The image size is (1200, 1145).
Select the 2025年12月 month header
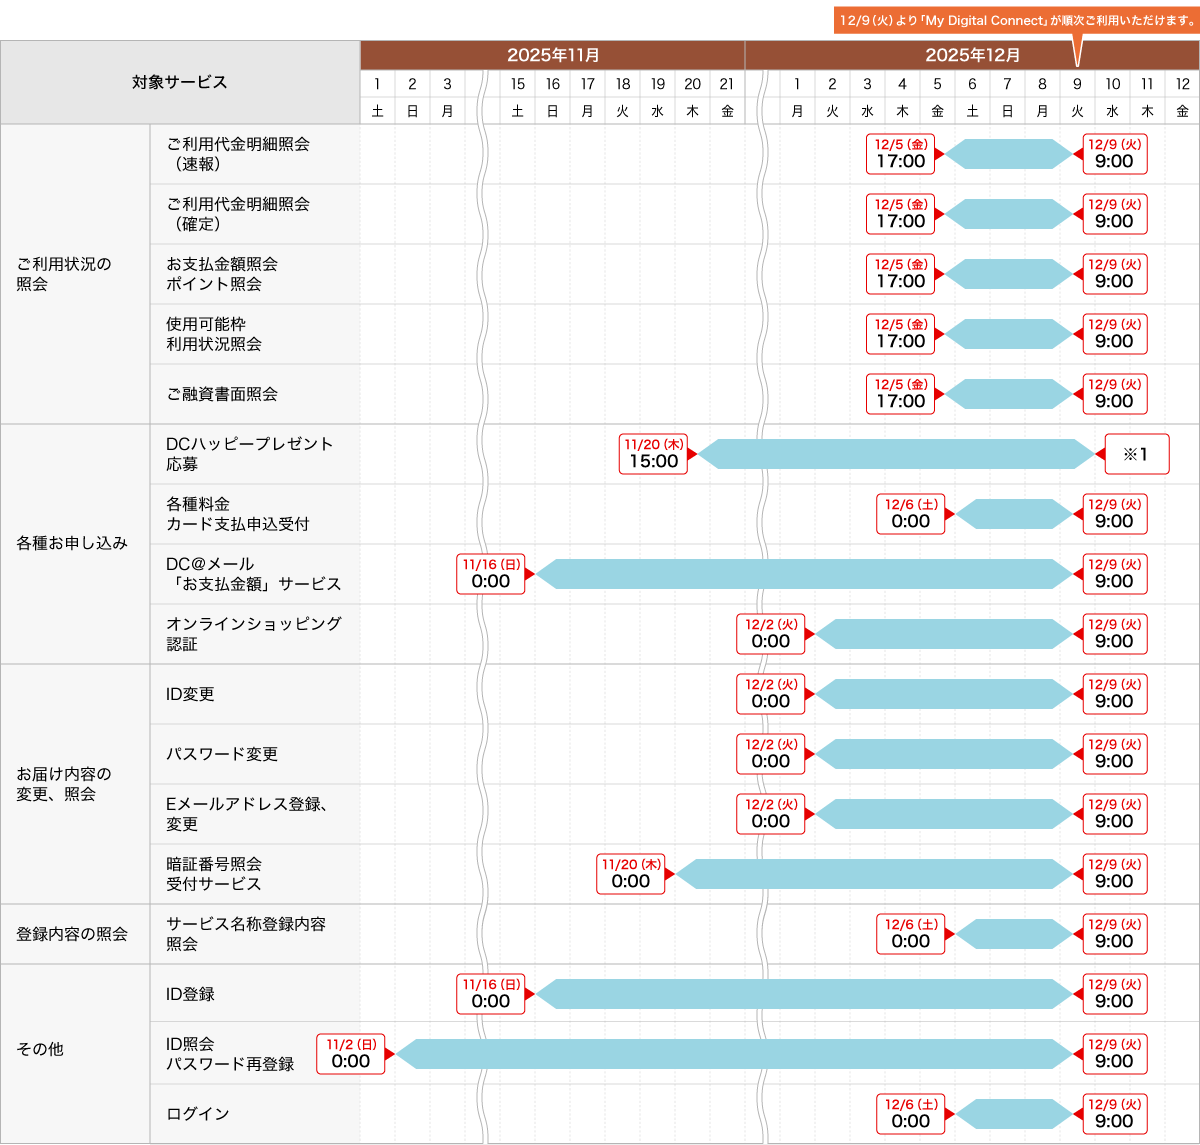[972, 56]
